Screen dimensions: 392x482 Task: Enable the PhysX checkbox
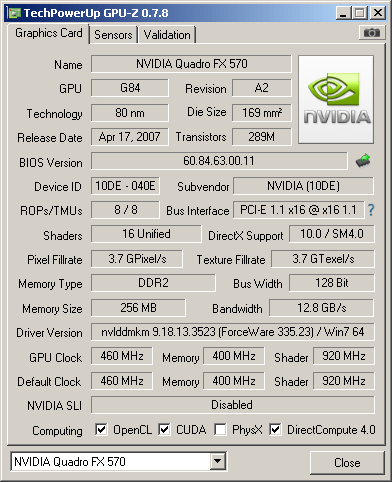[x=220, y=429]
